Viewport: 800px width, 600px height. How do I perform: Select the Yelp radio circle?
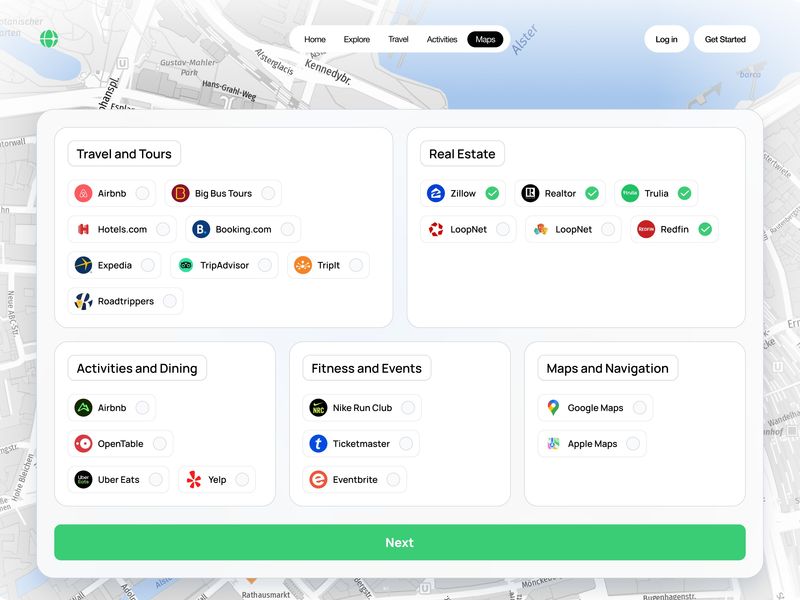(242, 480)
